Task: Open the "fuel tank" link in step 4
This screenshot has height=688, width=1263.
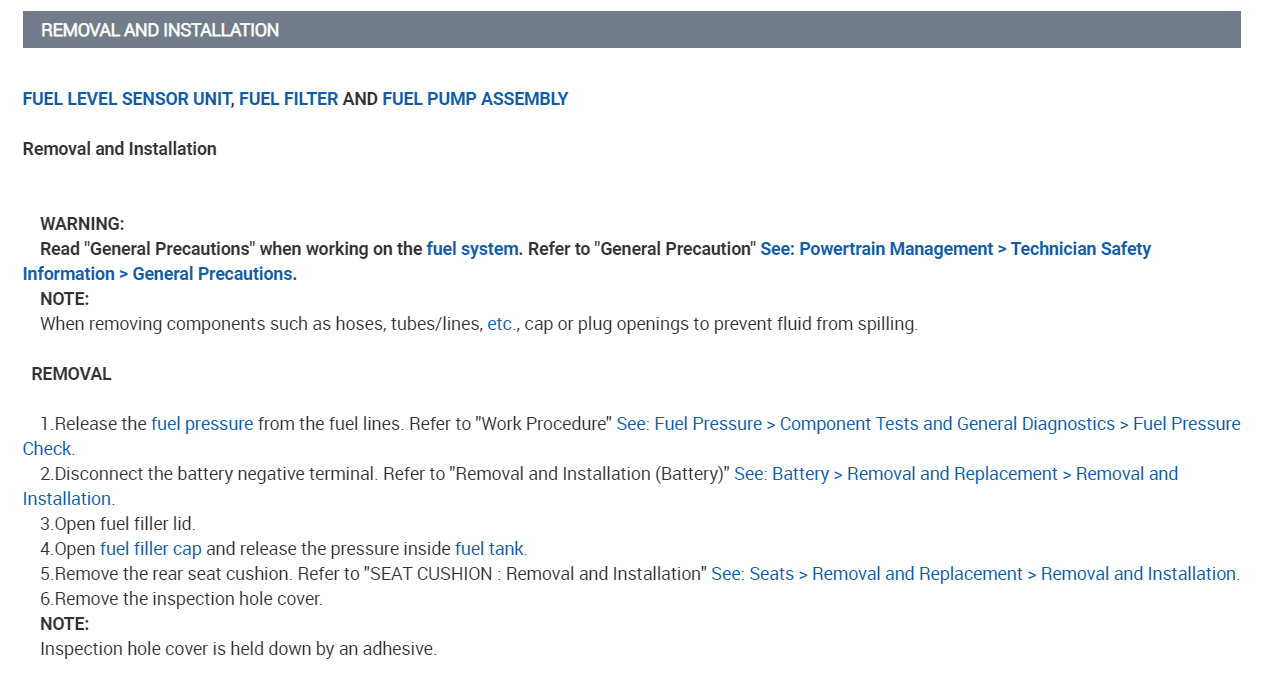Action: pos(489,549)
